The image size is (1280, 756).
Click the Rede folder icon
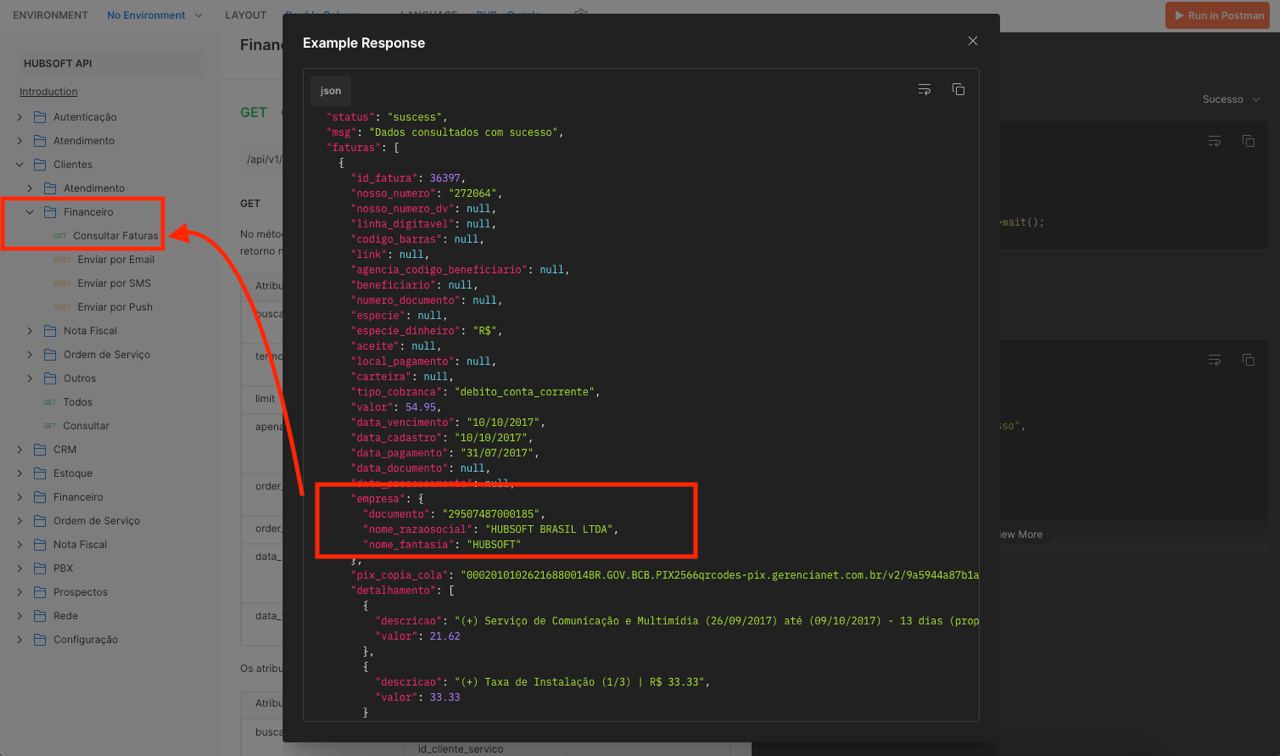tap(40, 616)
